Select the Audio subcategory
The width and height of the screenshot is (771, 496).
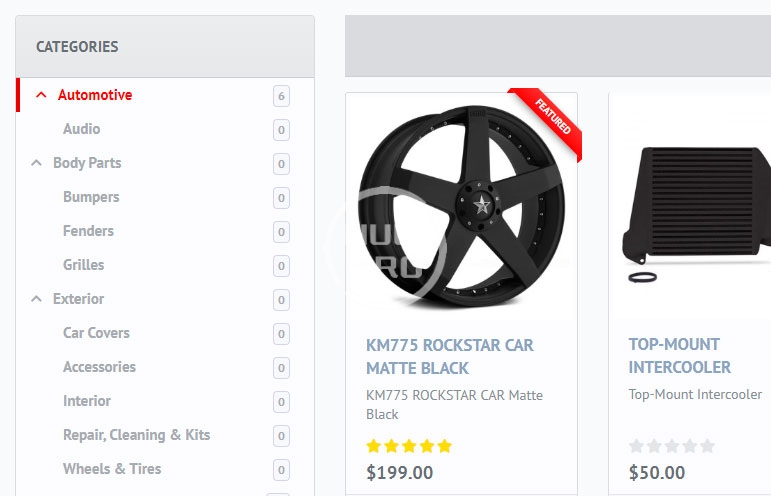pyautogui.click(x=81, y=129)
